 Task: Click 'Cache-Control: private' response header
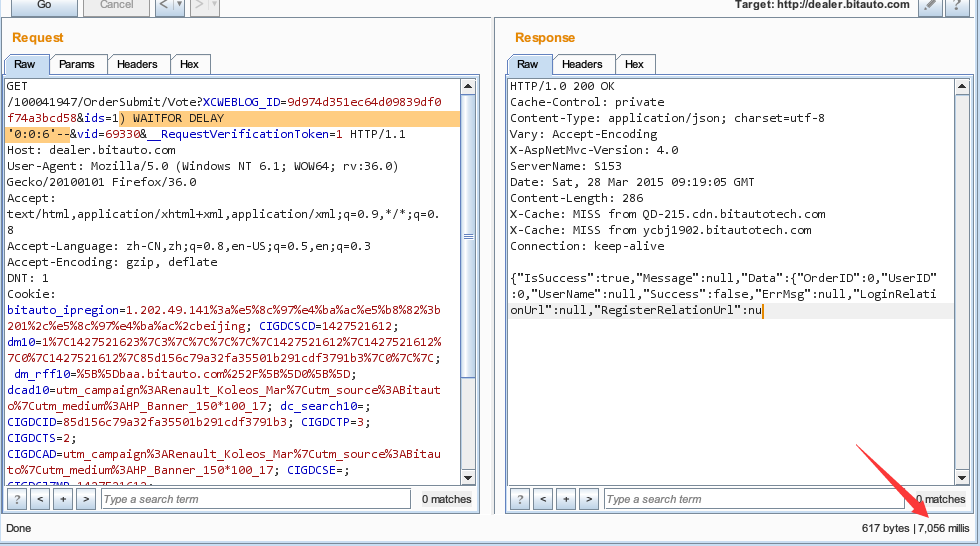point(587,102)
